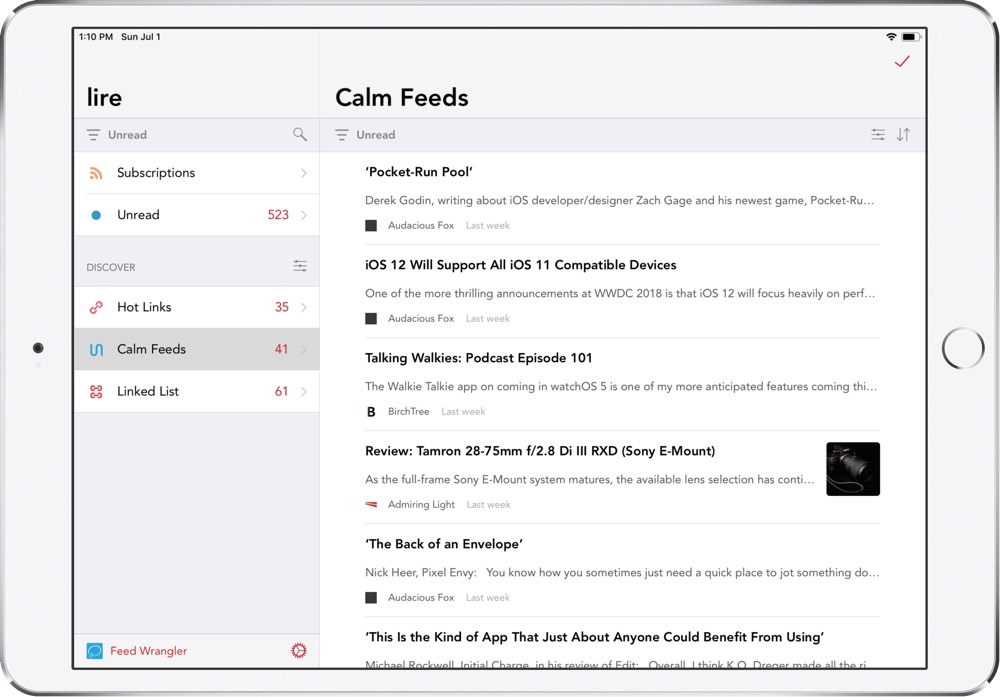Click the Linked List icon
Viewport: 1000px width, 697px height.
point(96,392)
